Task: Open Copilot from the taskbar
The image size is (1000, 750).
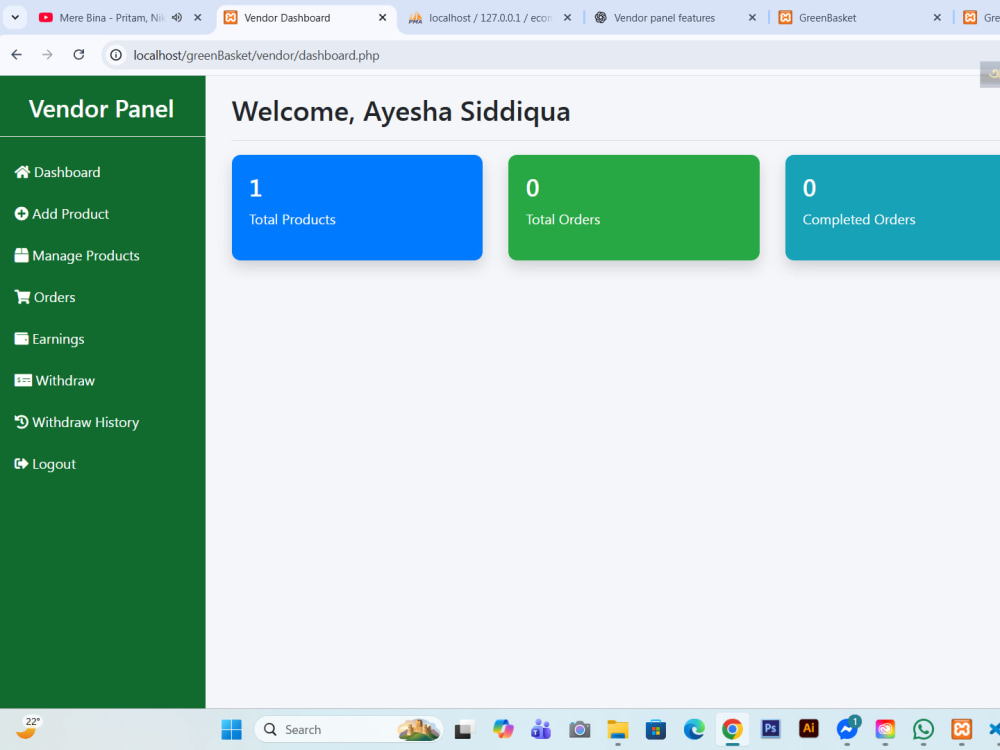Action: coord(503,729)
